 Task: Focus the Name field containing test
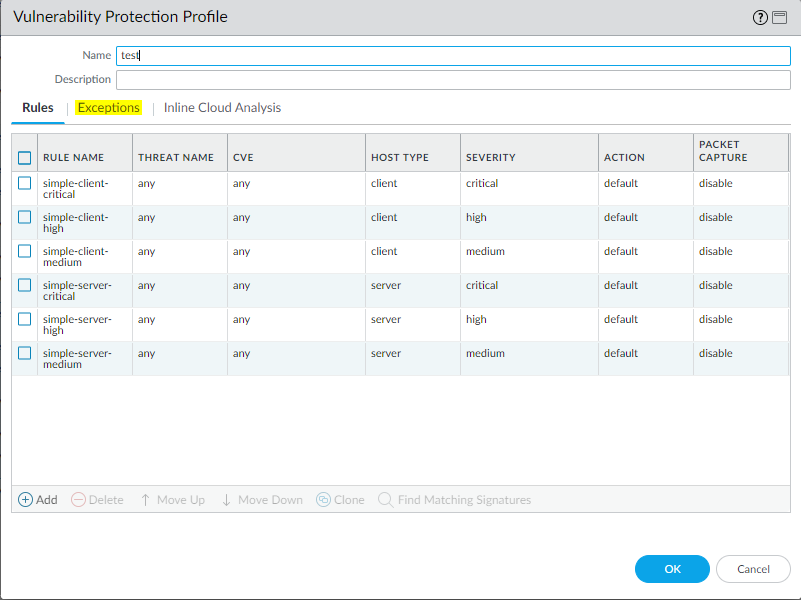(x=453, y=56)
